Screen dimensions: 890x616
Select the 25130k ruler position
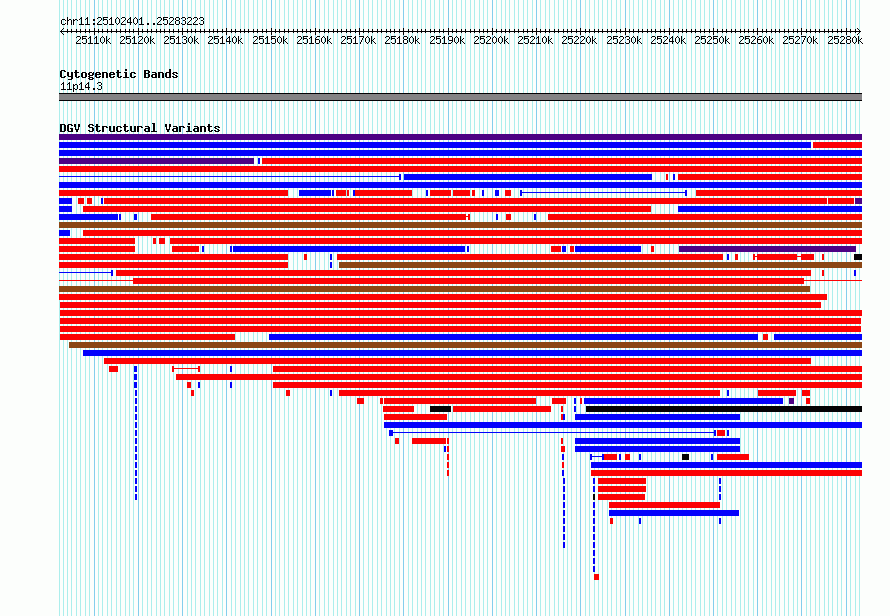[x=181, y=40]
